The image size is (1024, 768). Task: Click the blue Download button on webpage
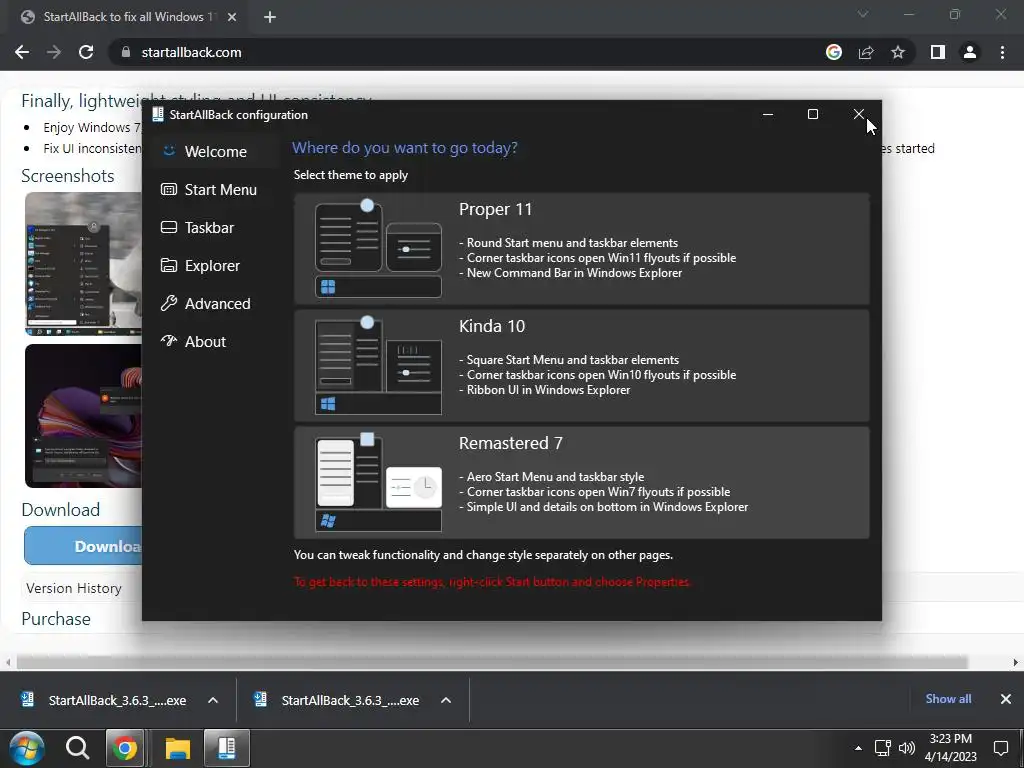[83, 546]
